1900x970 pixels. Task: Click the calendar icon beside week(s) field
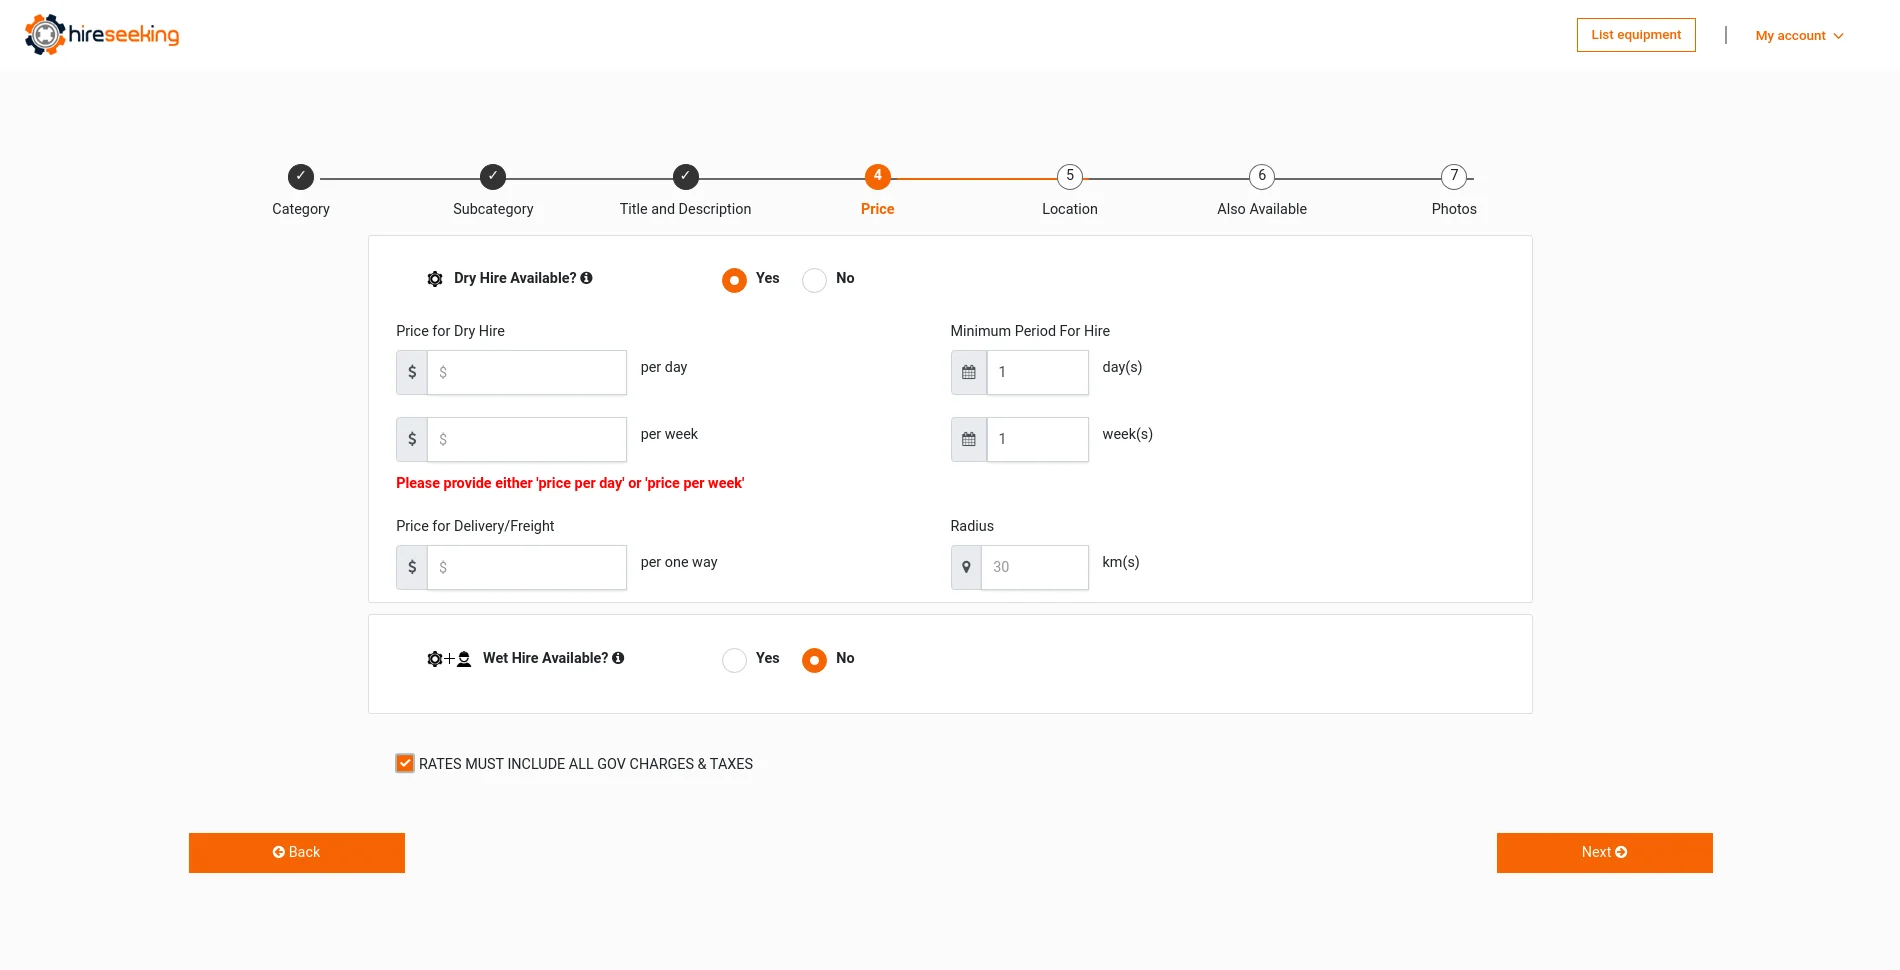(968, 439)
